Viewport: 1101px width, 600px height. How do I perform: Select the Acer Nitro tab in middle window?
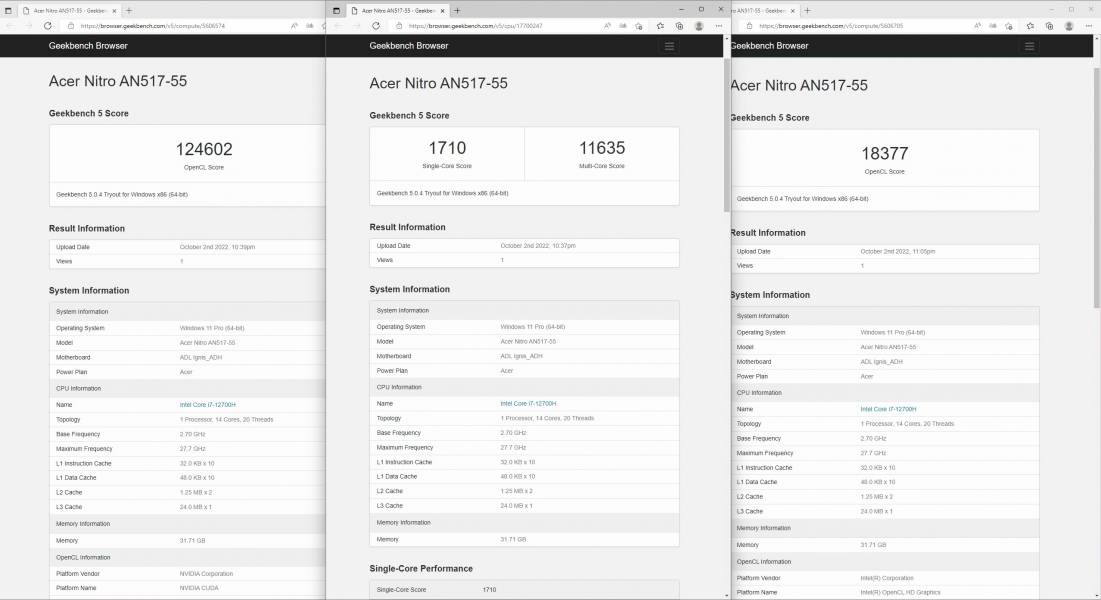pyautogui.click(x=398, y=11)
